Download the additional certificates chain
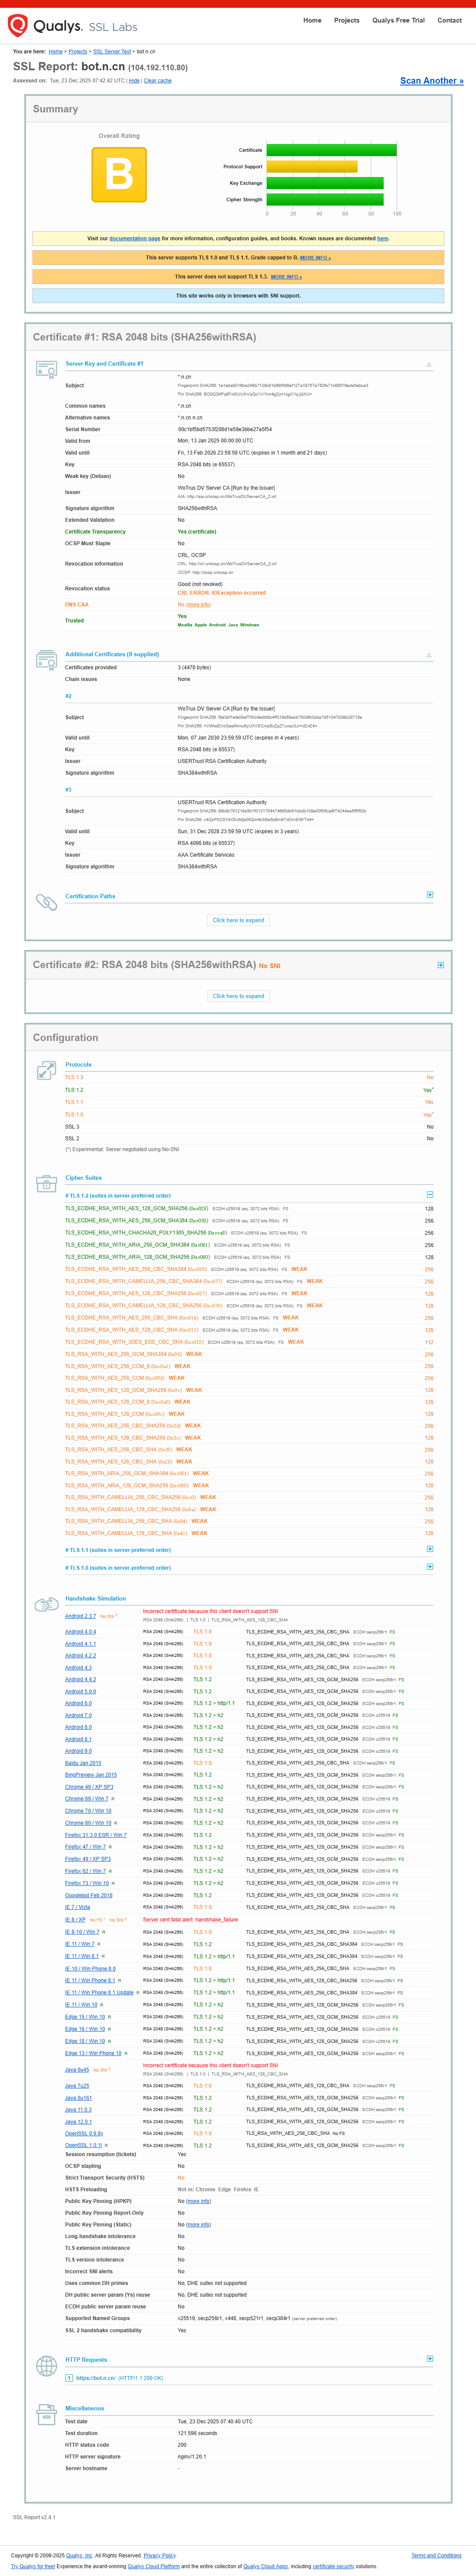The height and width of the screenshot is (2576, 476). pyautogui.click(x=429, y=655)
